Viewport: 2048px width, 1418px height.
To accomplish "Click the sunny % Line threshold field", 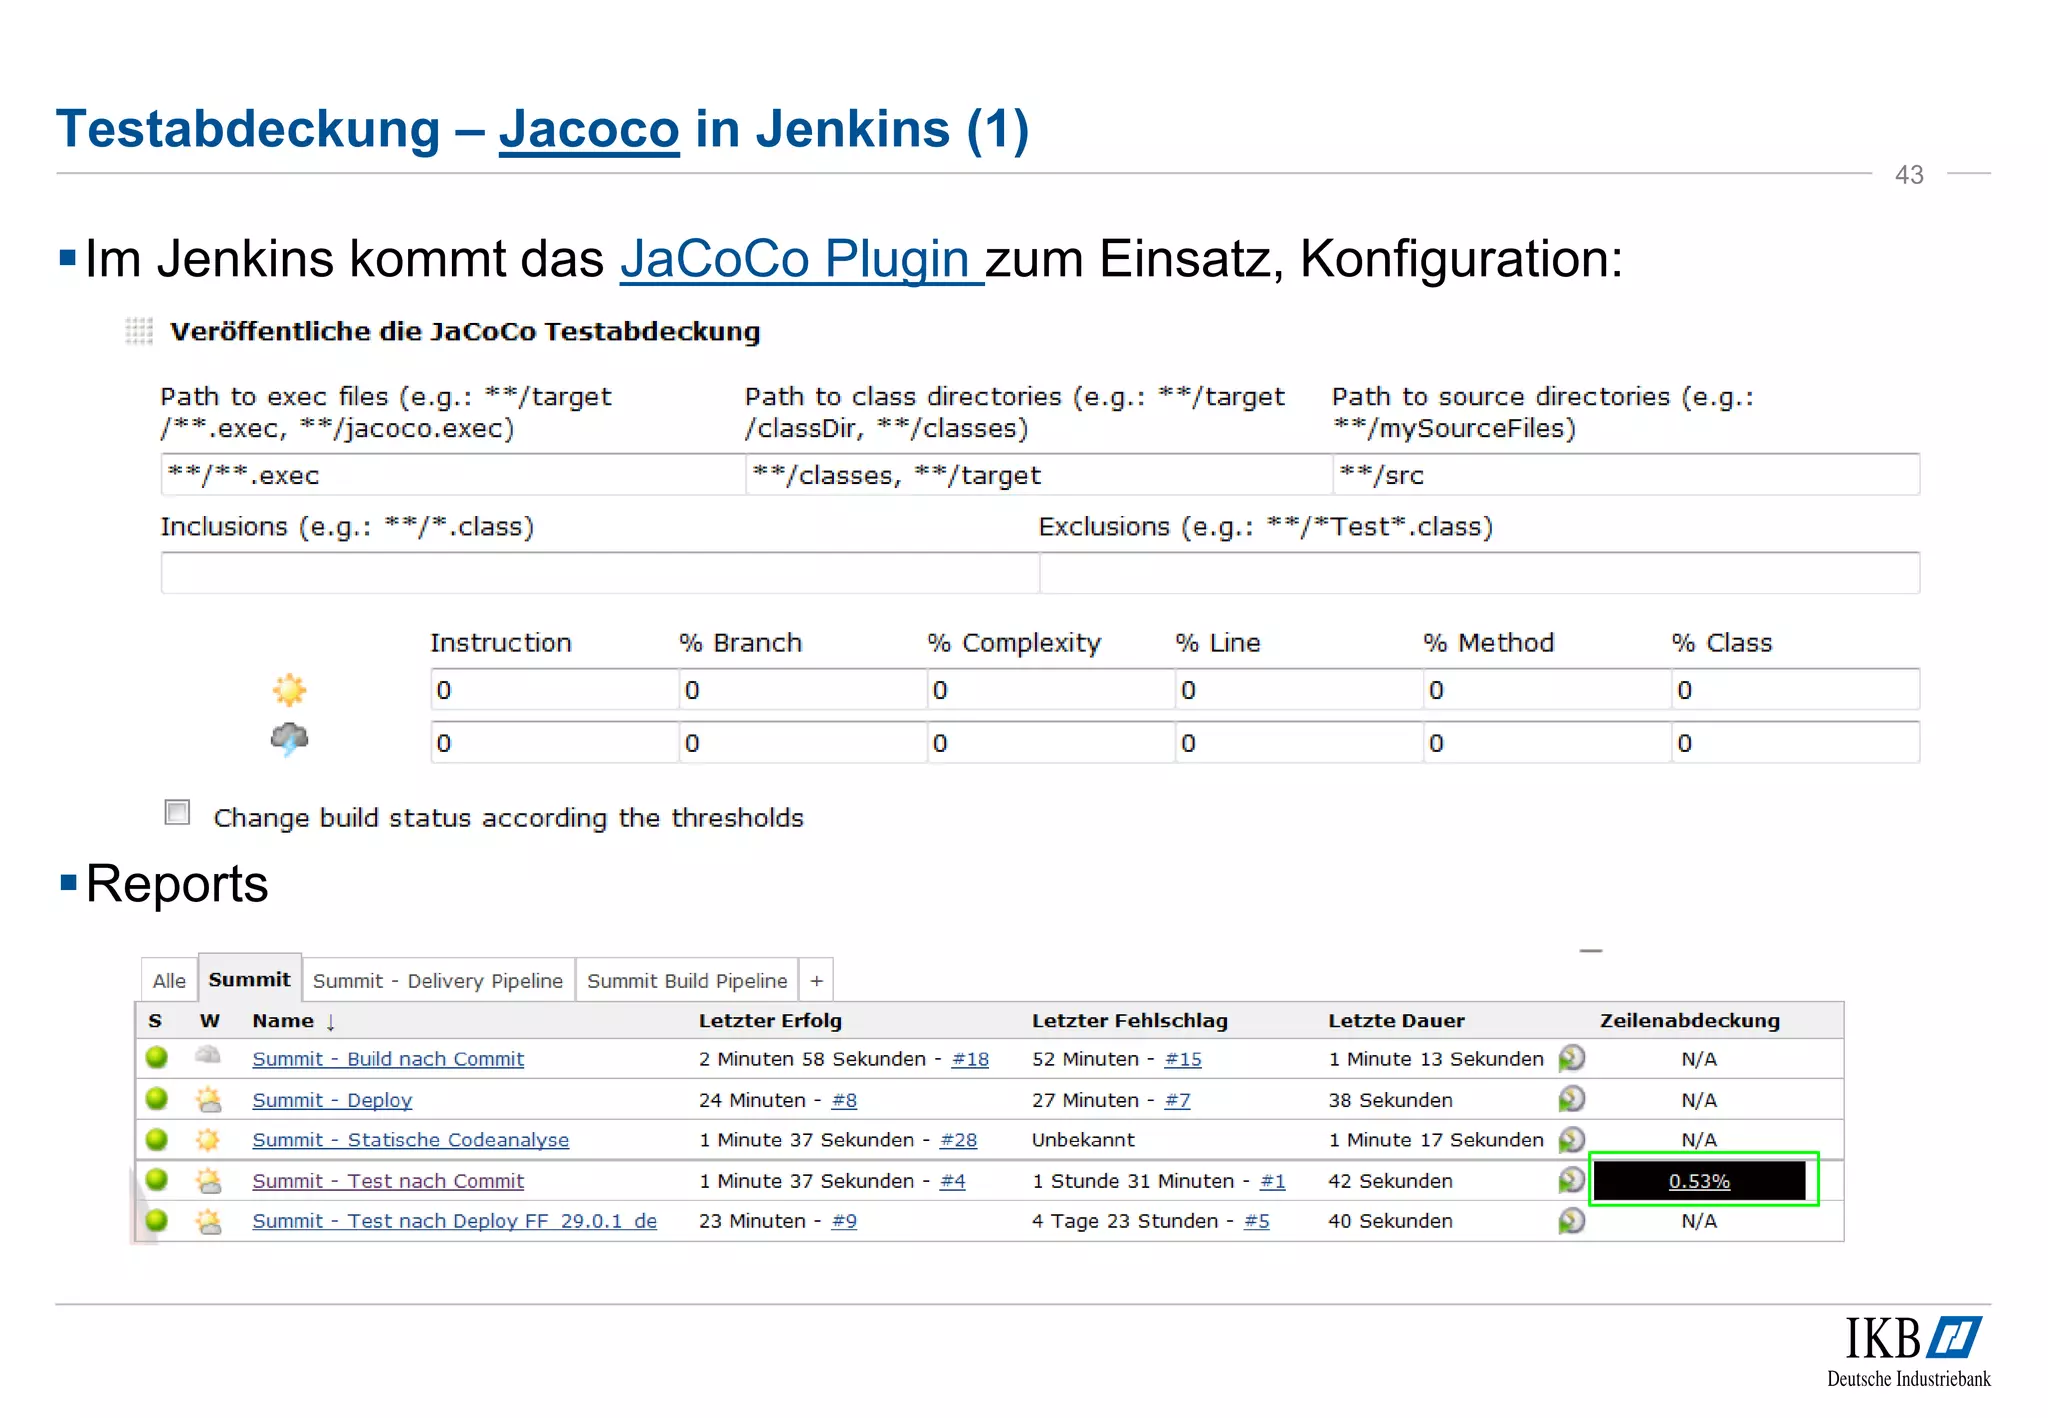I will coord(1299,690).
